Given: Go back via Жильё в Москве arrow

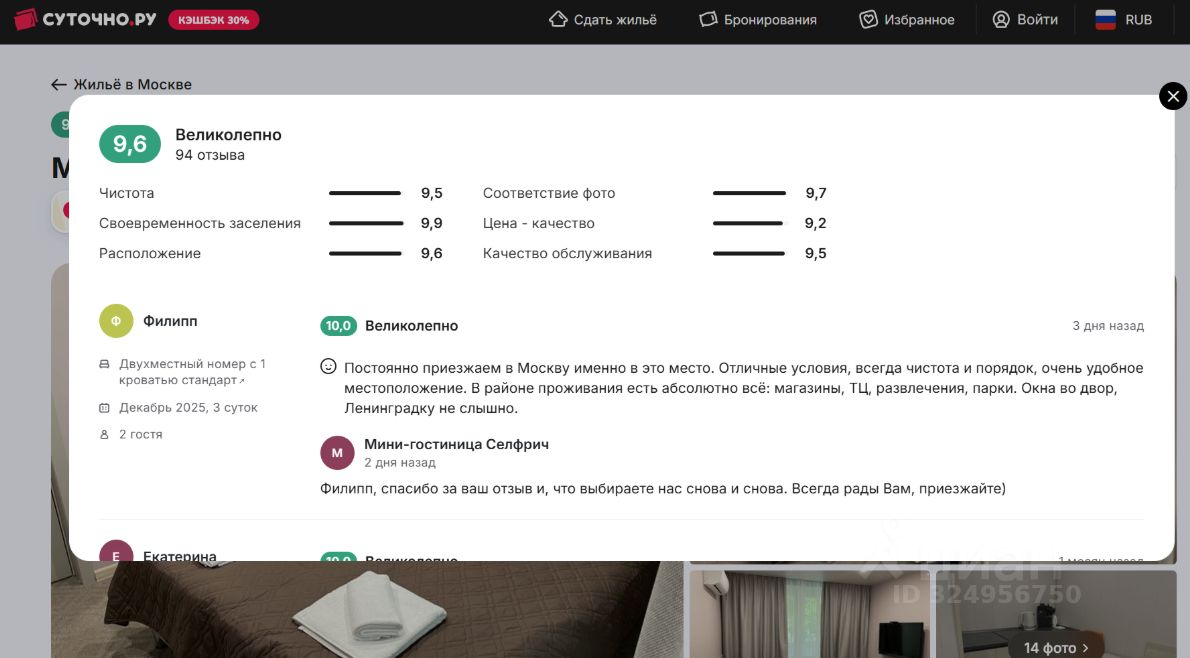Looking at the screenshot, I should (x=58, y=84).
